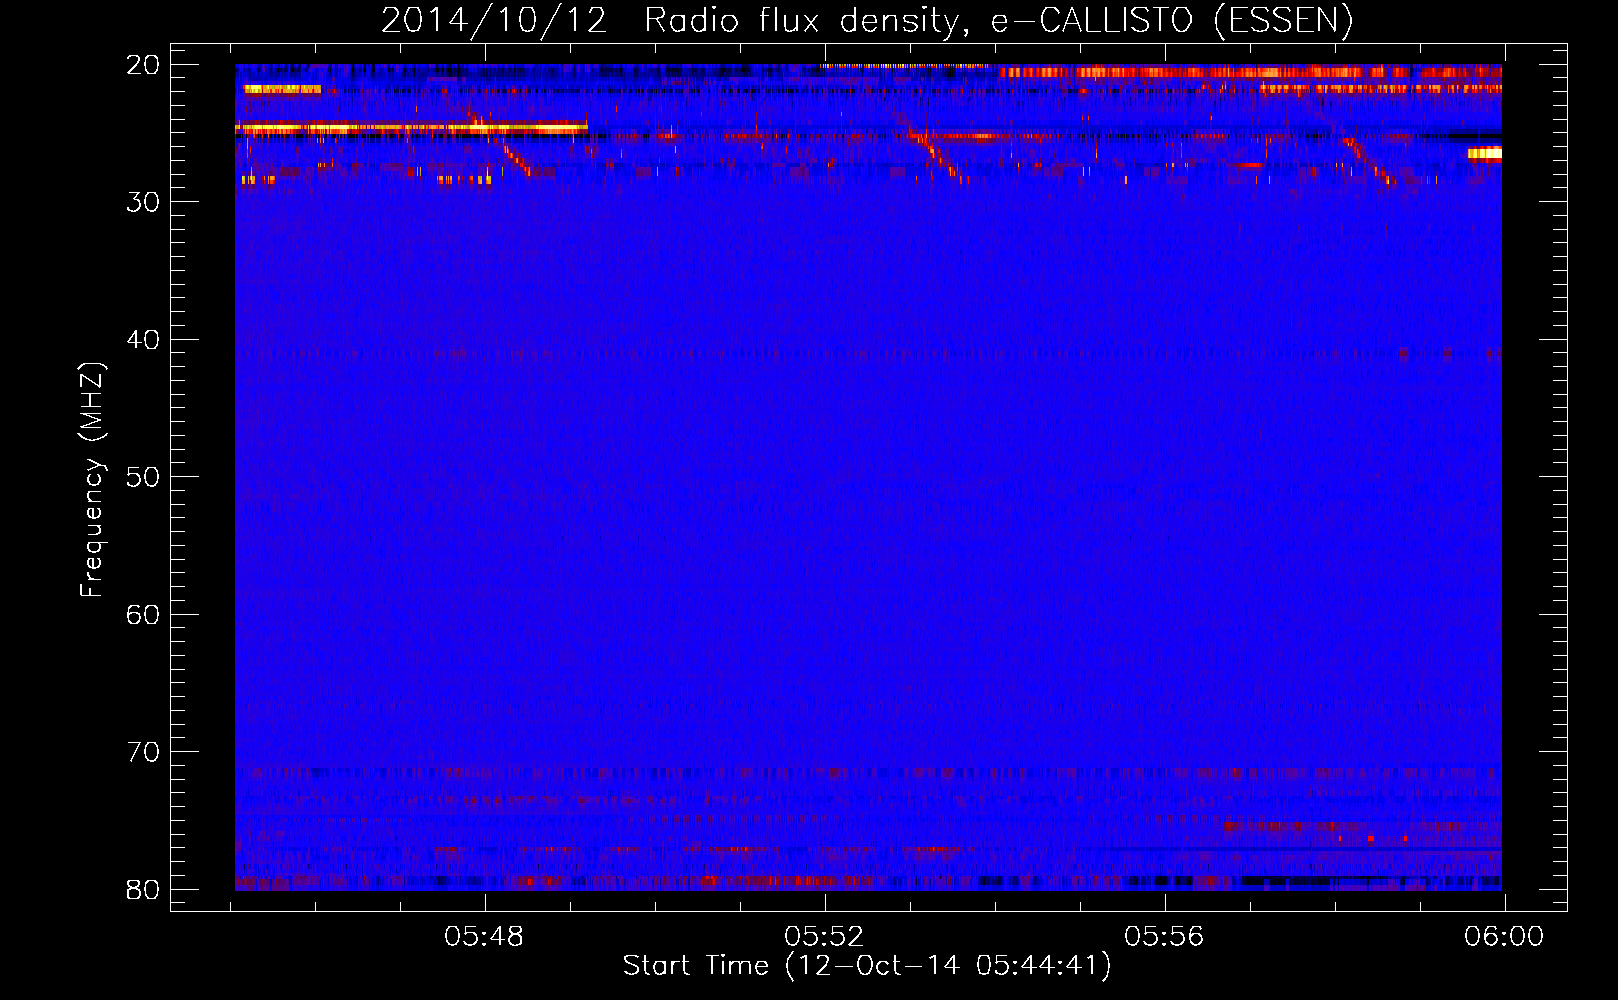
Task: Click the 05:52 time tick label
Action: pyautogui.click(x=825, y=936)
